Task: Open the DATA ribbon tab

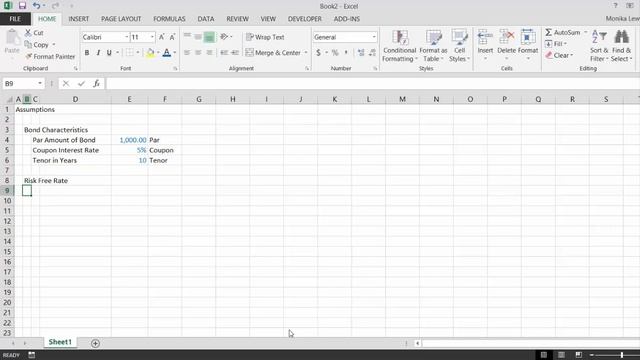Action: click(x=206, y=19)
